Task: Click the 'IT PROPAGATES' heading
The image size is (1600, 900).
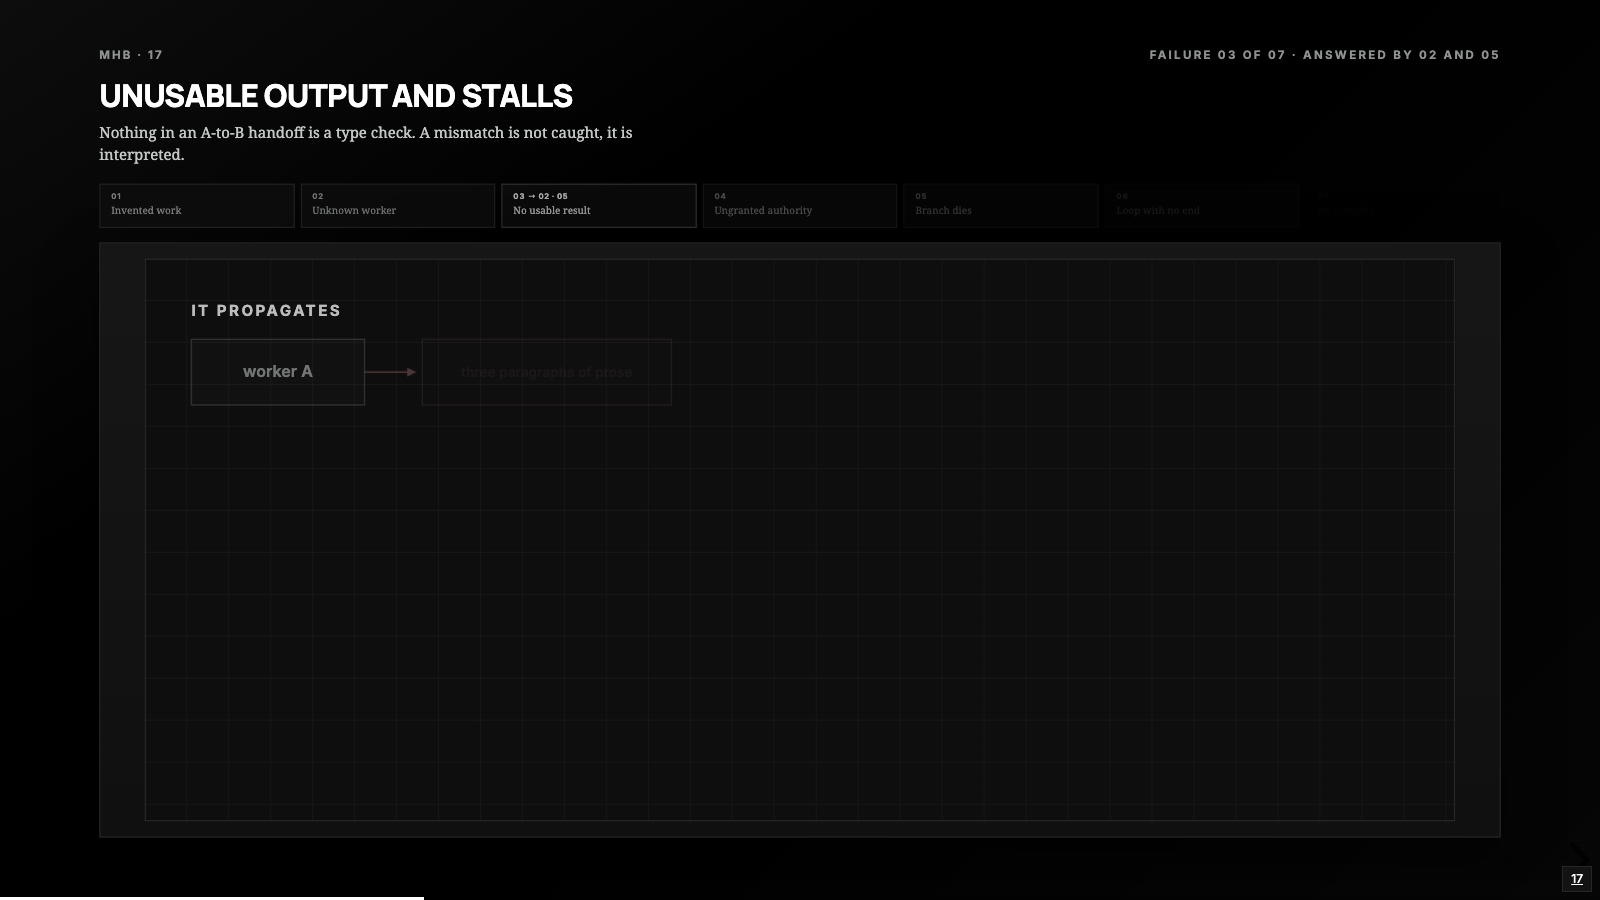Action: [x=266, y=310]
